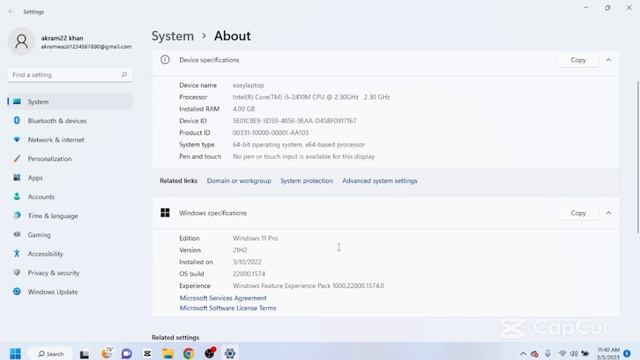Open Time & language settings
Viewport: 640px width, 360px height.
tap(70, 216)
